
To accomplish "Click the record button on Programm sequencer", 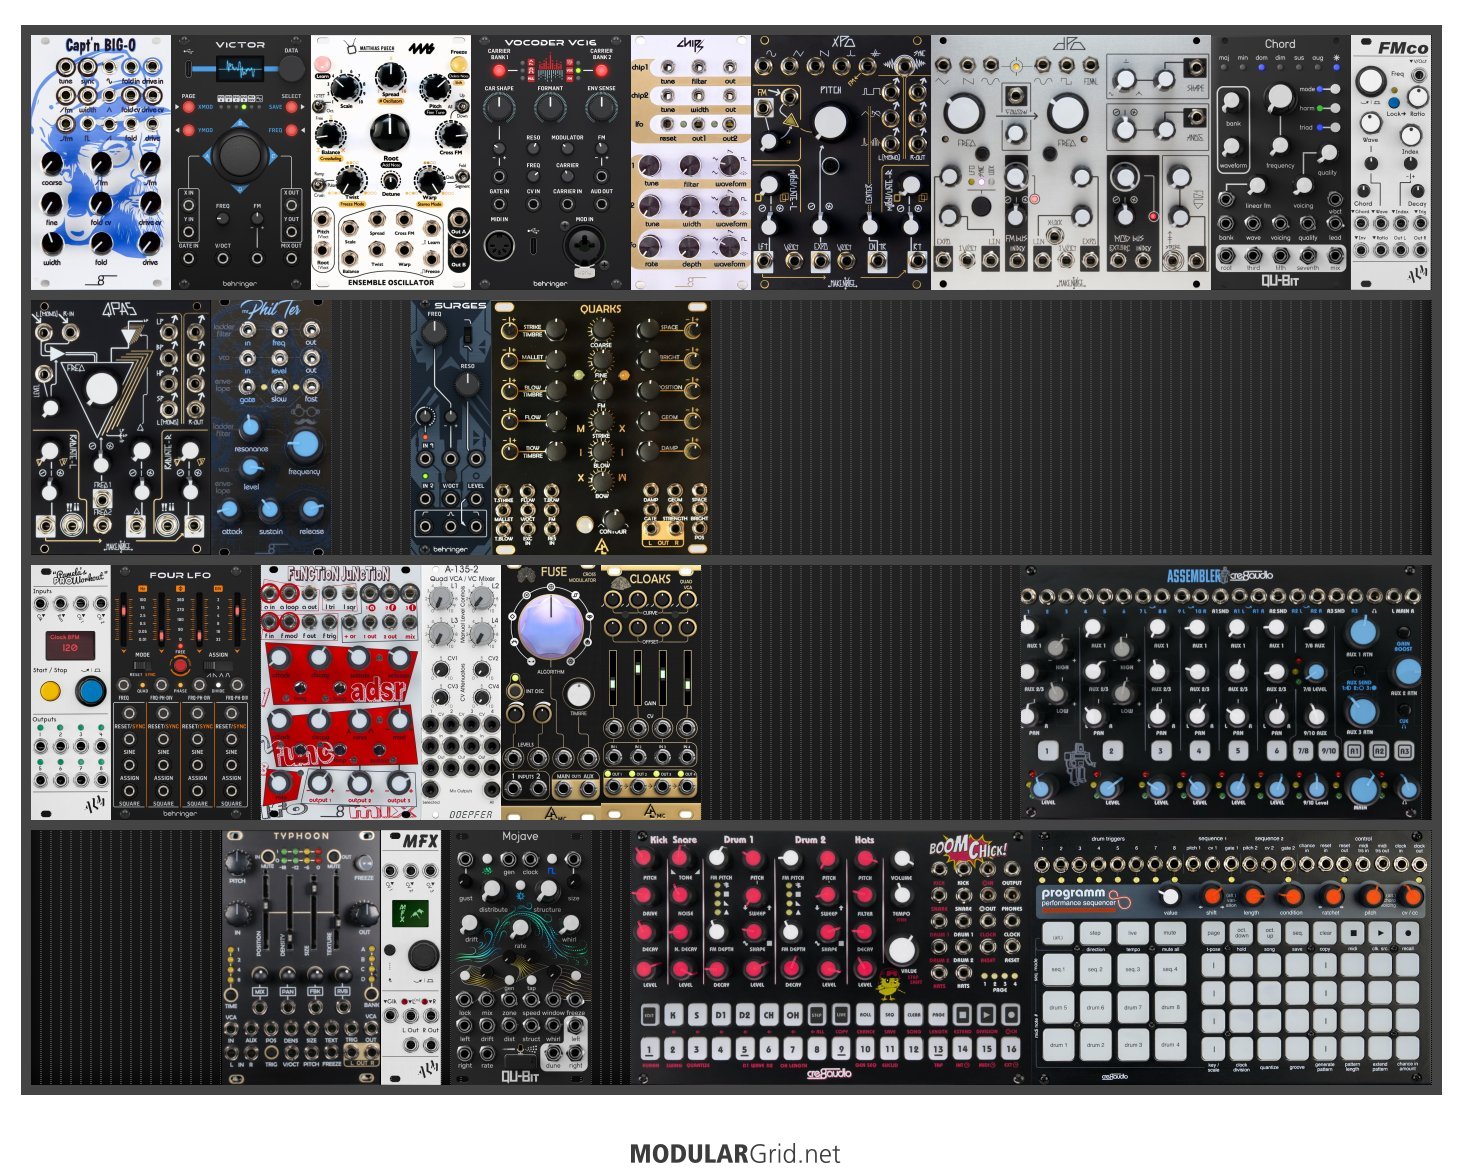I will 1408,933.
